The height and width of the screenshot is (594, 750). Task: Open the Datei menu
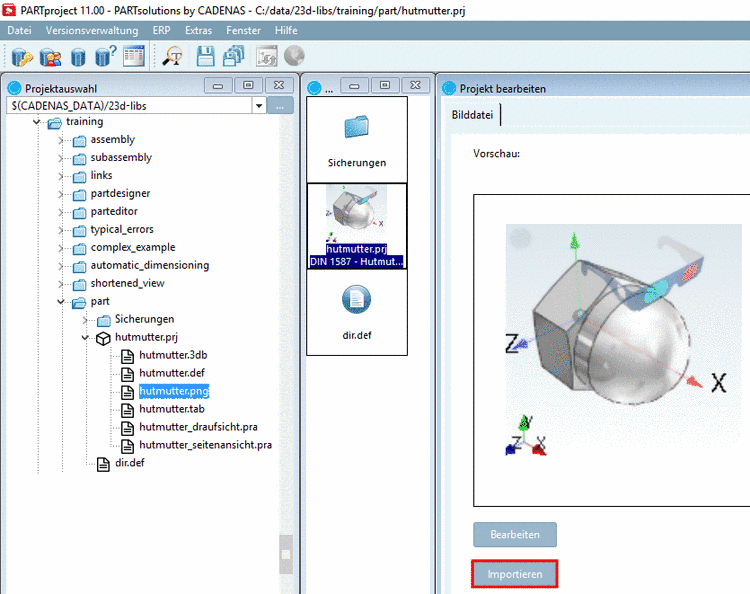(x=20, y=31)
